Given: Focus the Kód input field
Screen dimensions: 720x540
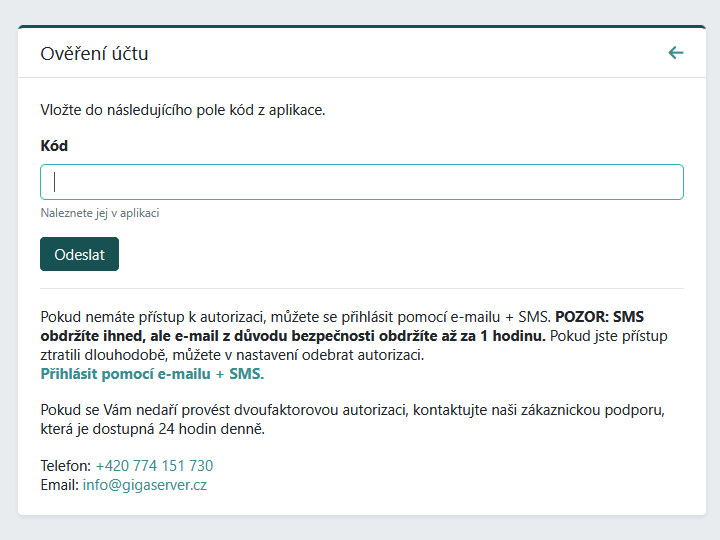Looking at the screenshot, I should pyautogui.click(x=361, y=182).
